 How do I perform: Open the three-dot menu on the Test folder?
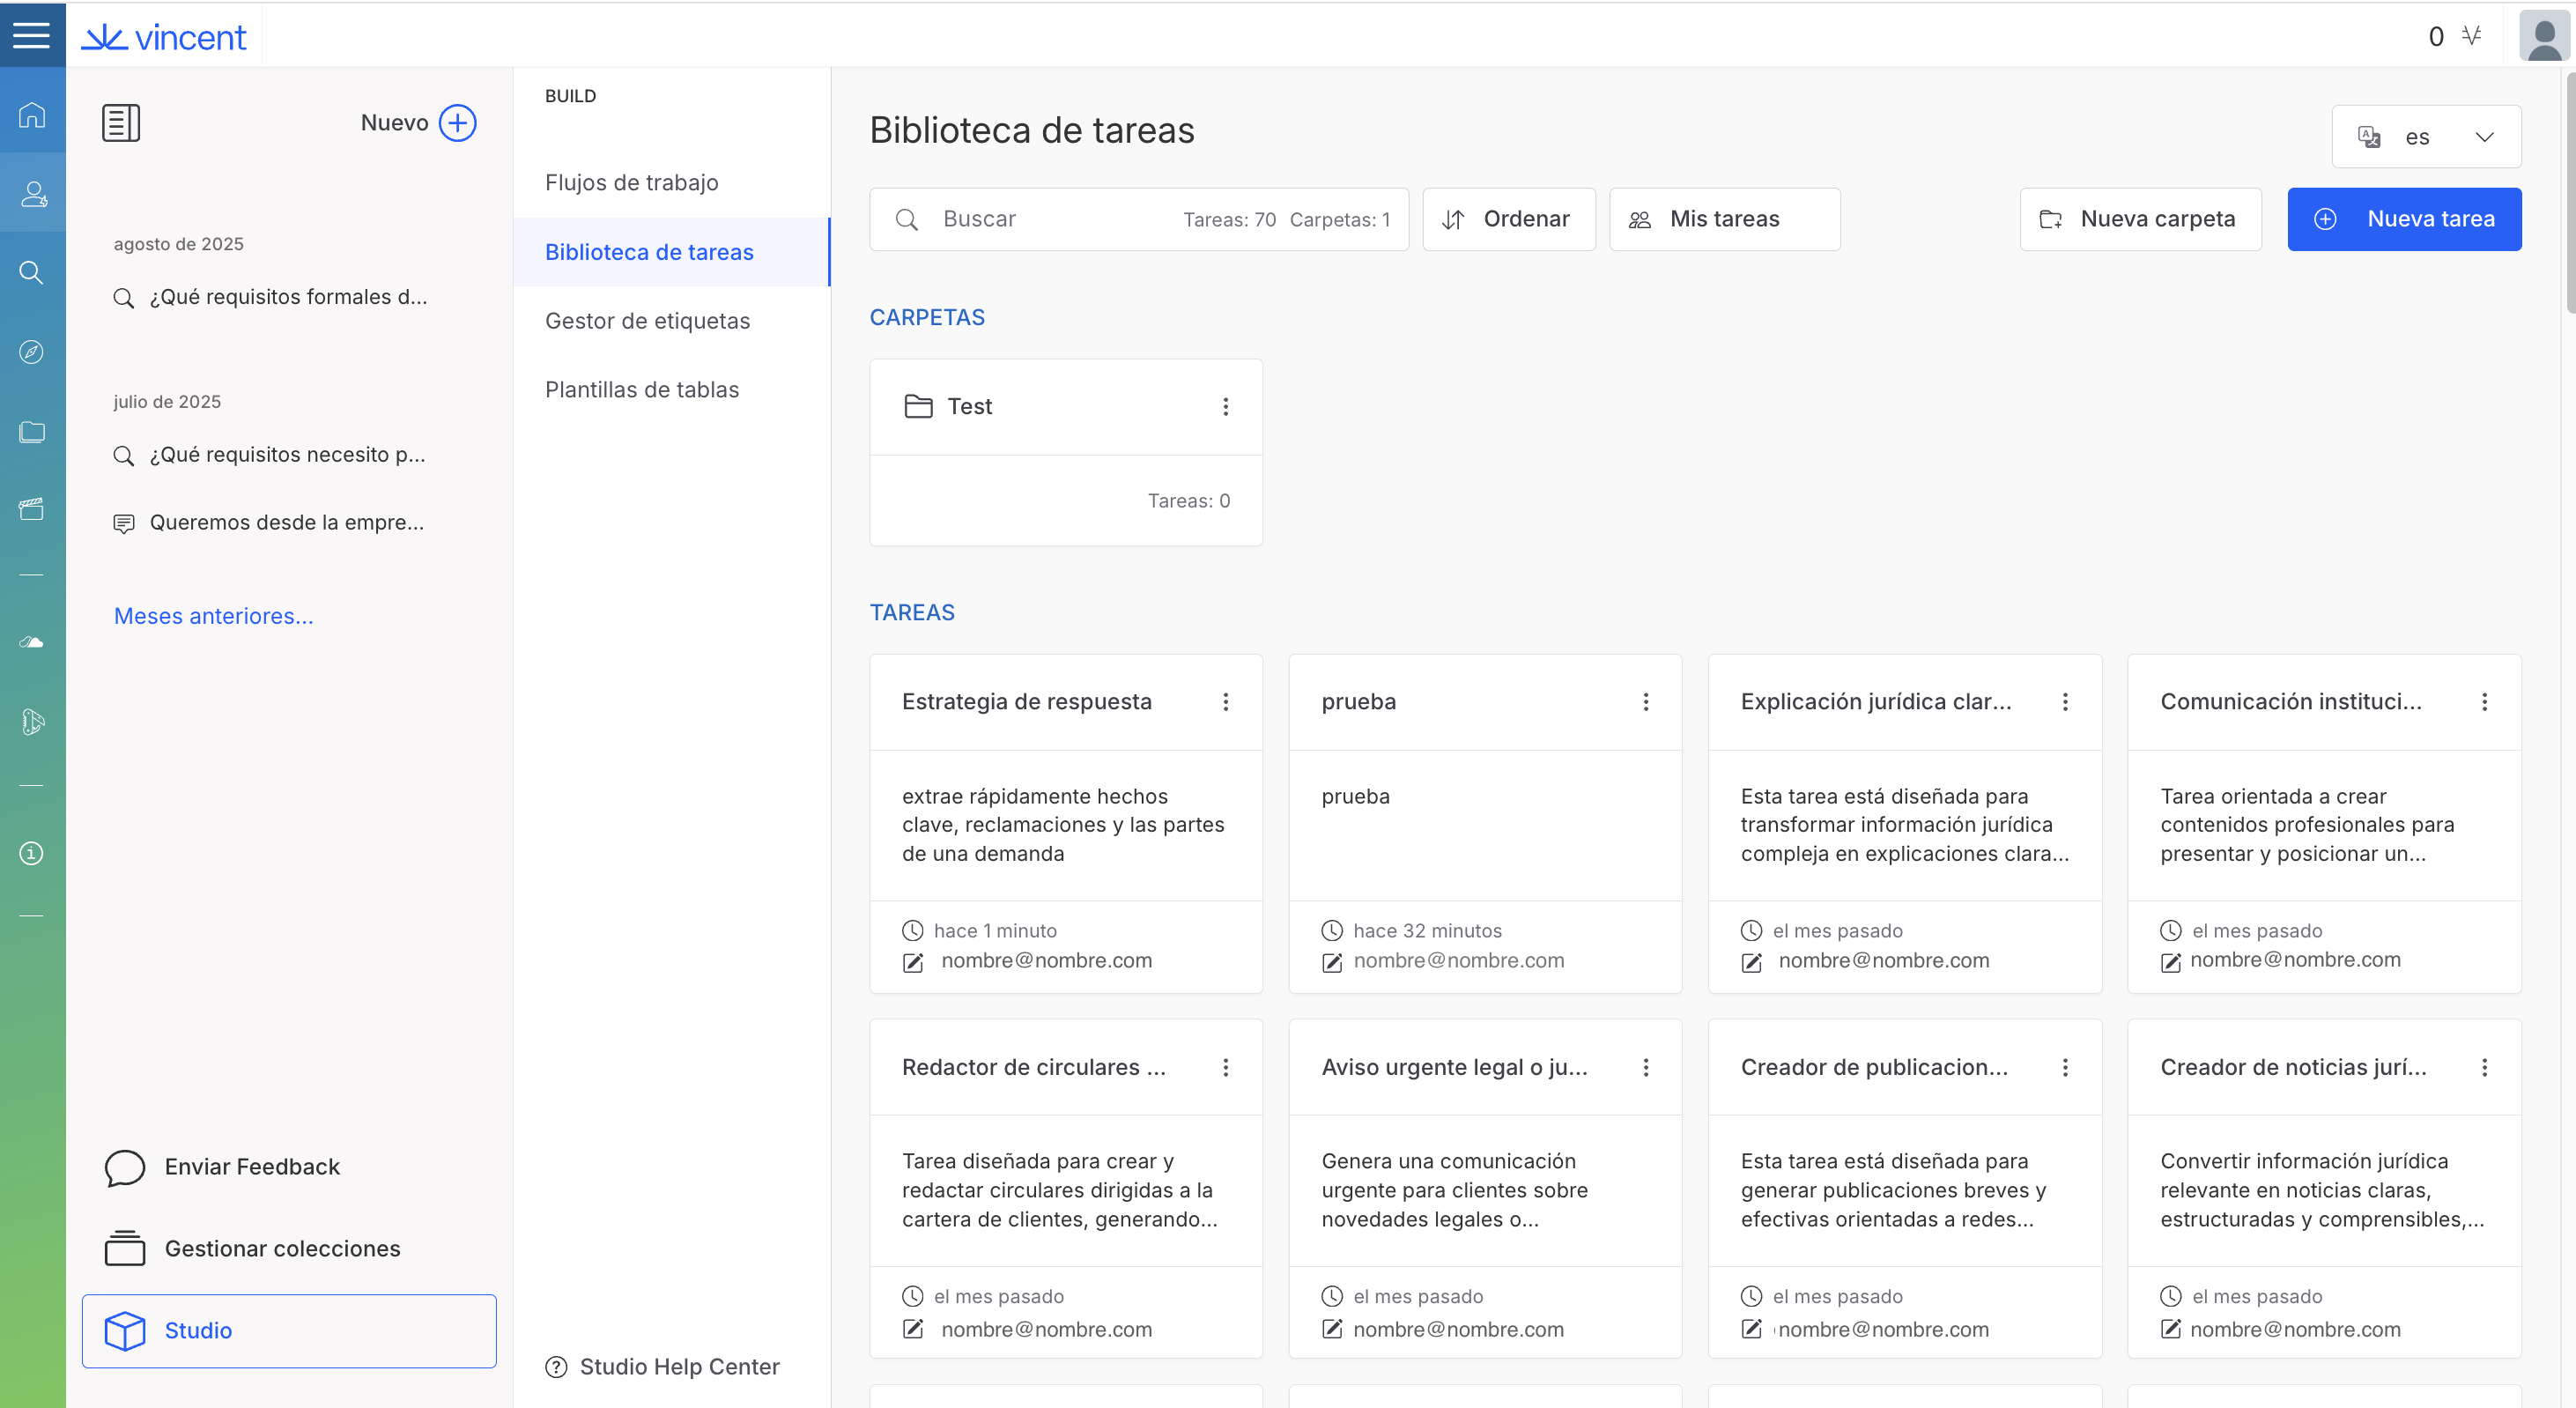tap(1225, 407)
